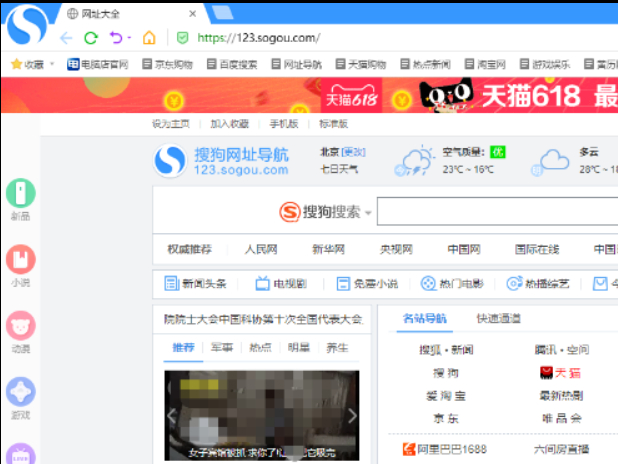Go back with the back arrow
Screen dimensions: 618x464
click(66, 38)
